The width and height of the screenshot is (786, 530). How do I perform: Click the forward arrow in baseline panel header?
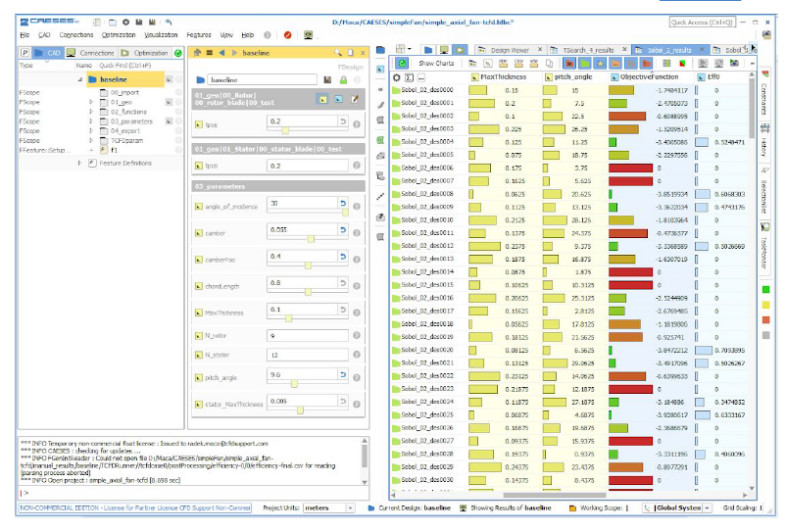tap(234, 53)
